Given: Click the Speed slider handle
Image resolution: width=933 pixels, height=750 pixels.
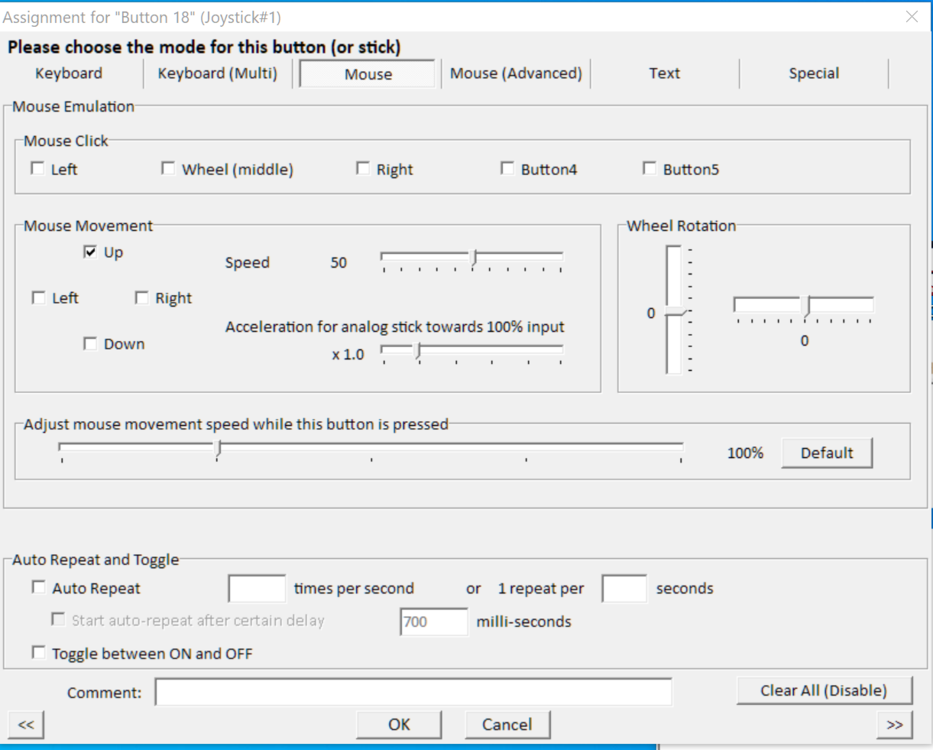Looking at the screenshot, I should (474, 258).
